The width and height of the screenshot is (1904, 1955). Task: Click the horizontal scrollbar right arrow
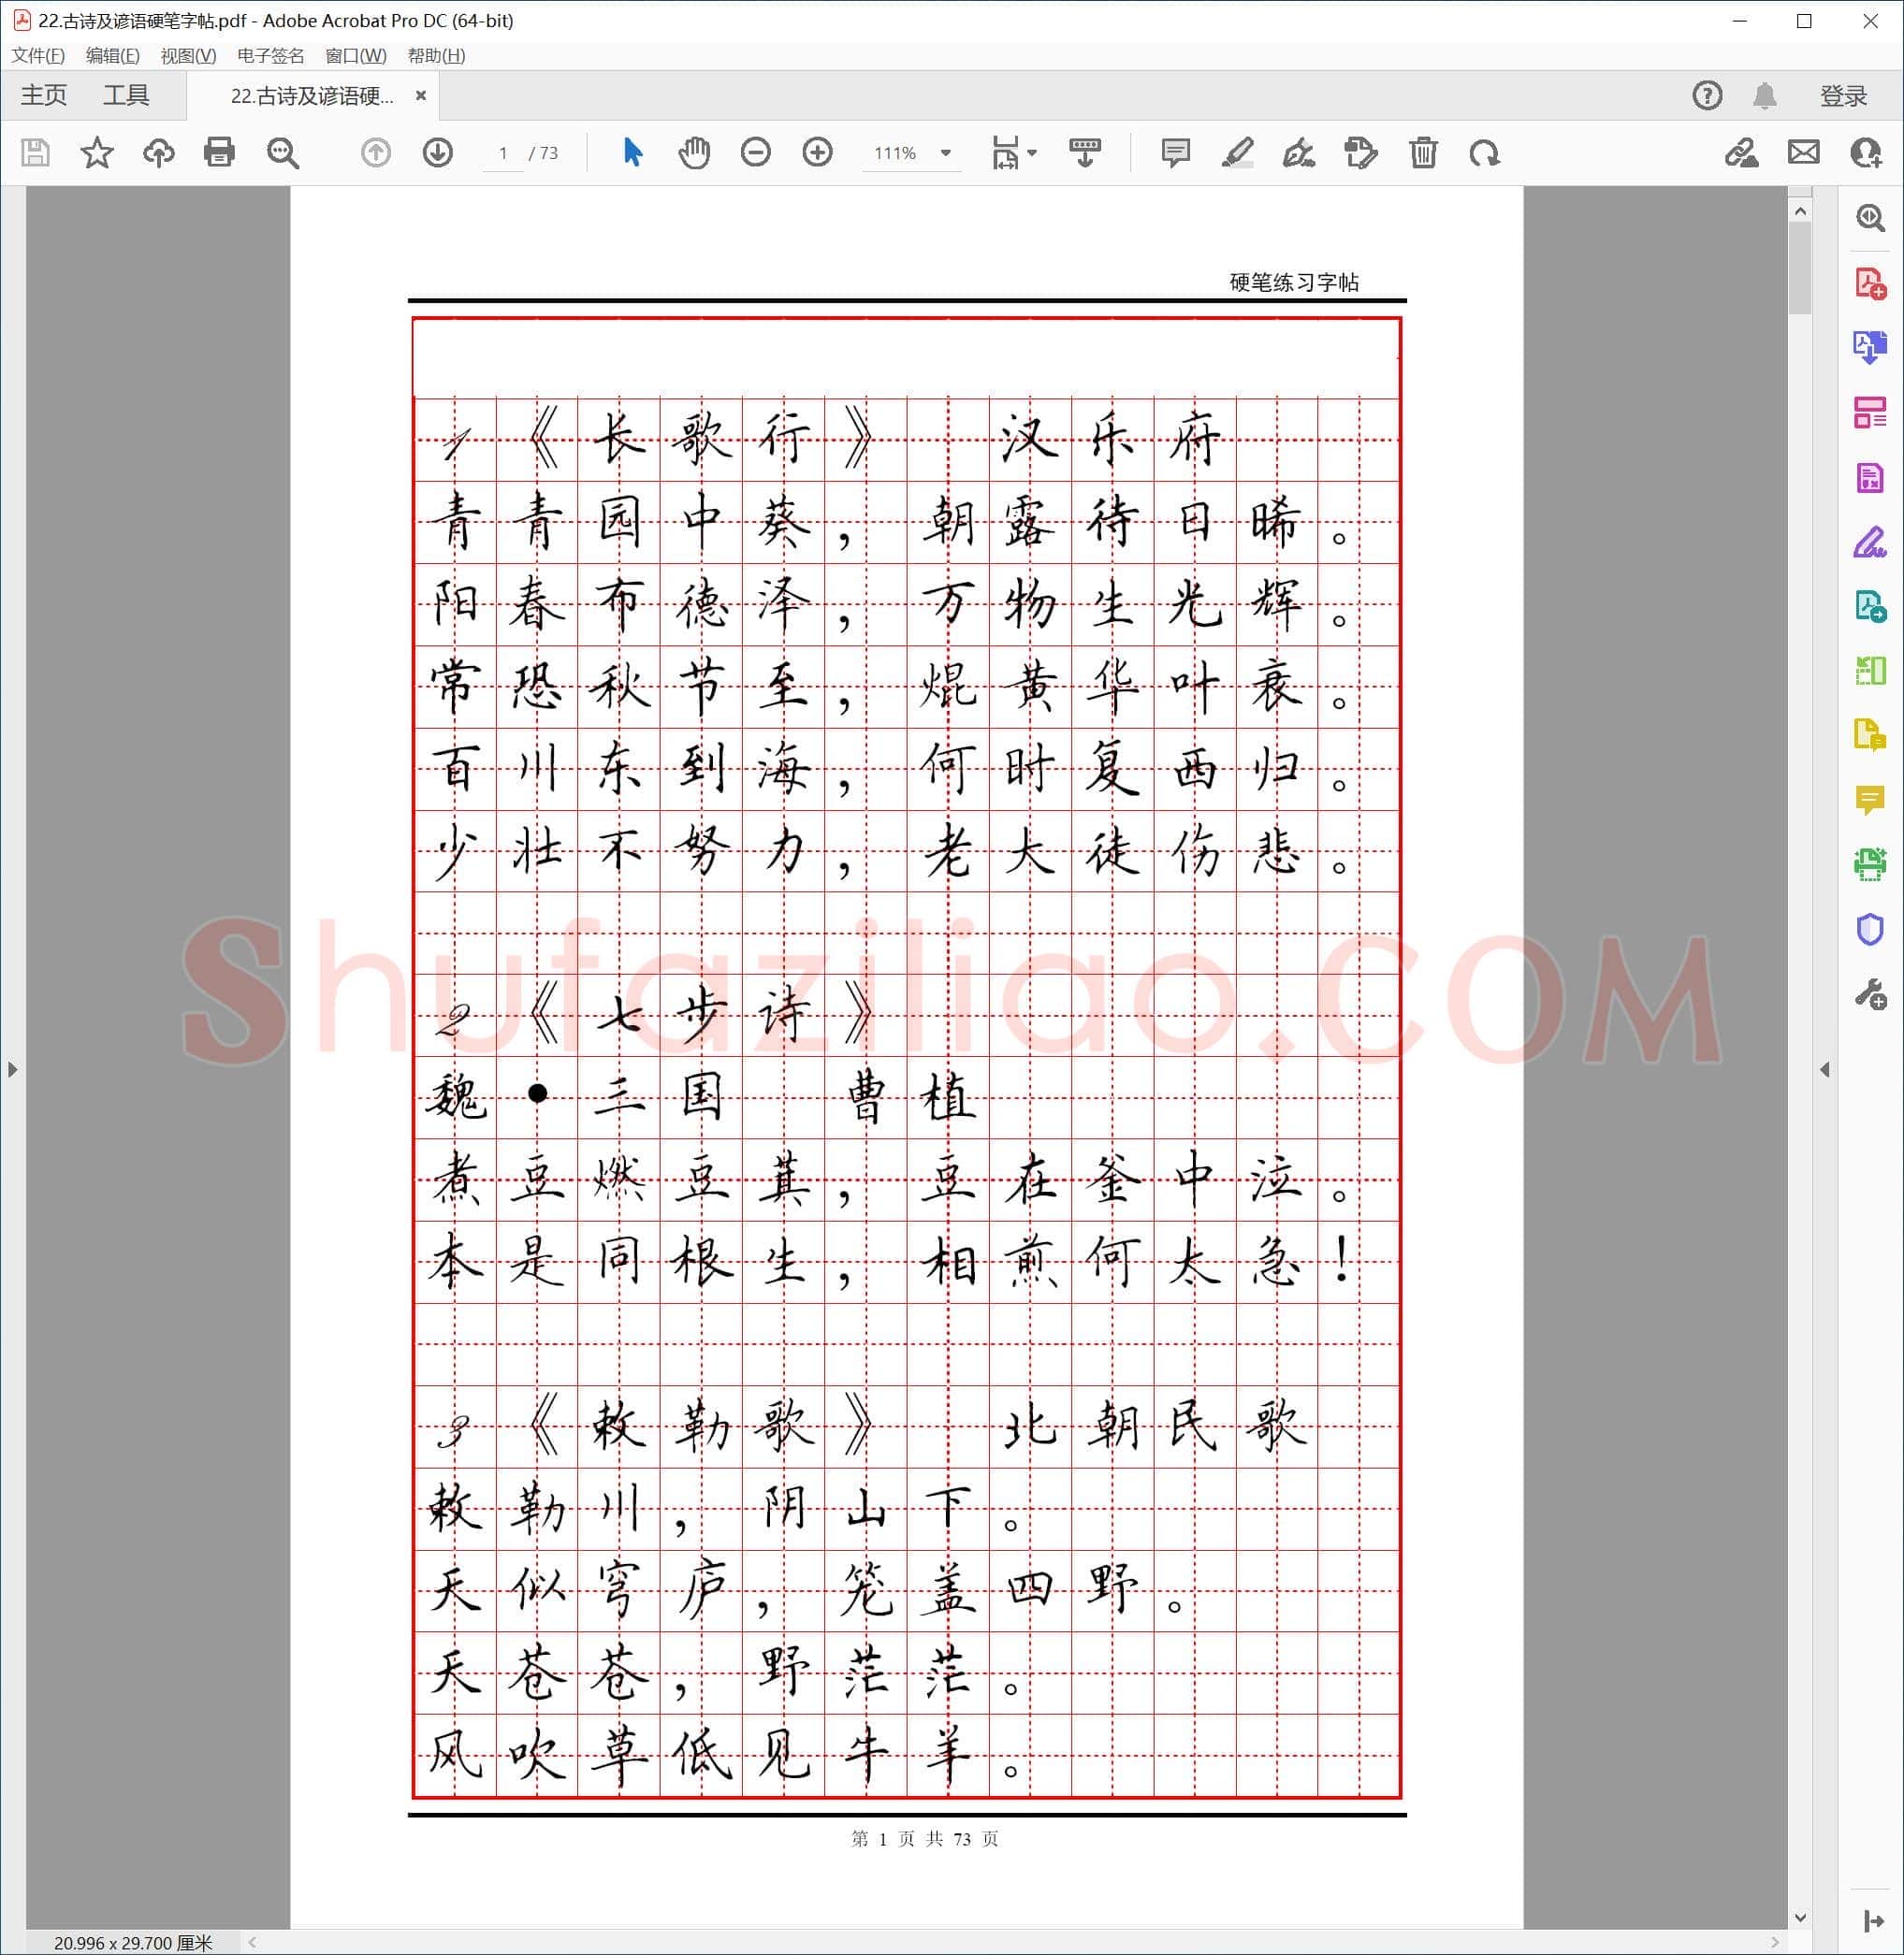tap(1775, 1942)
